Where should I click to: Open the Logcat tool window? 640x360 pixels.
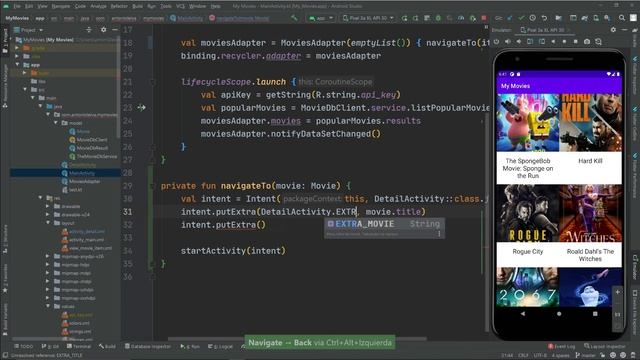pyautogui.click(x=220, y=346)
